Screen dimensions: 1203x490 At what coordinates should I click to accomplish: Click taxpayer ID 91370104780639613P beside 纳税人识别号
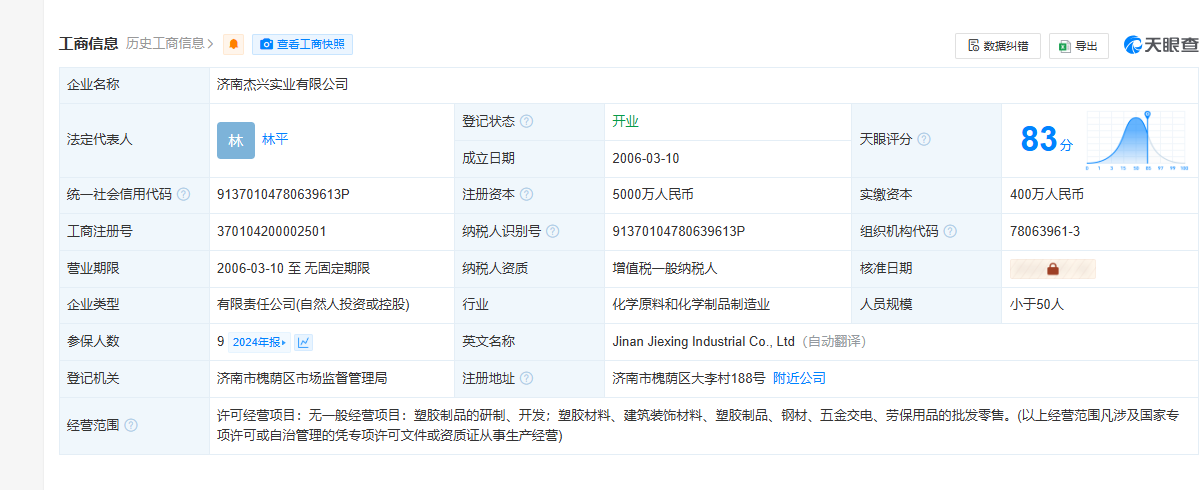(679, 231)
